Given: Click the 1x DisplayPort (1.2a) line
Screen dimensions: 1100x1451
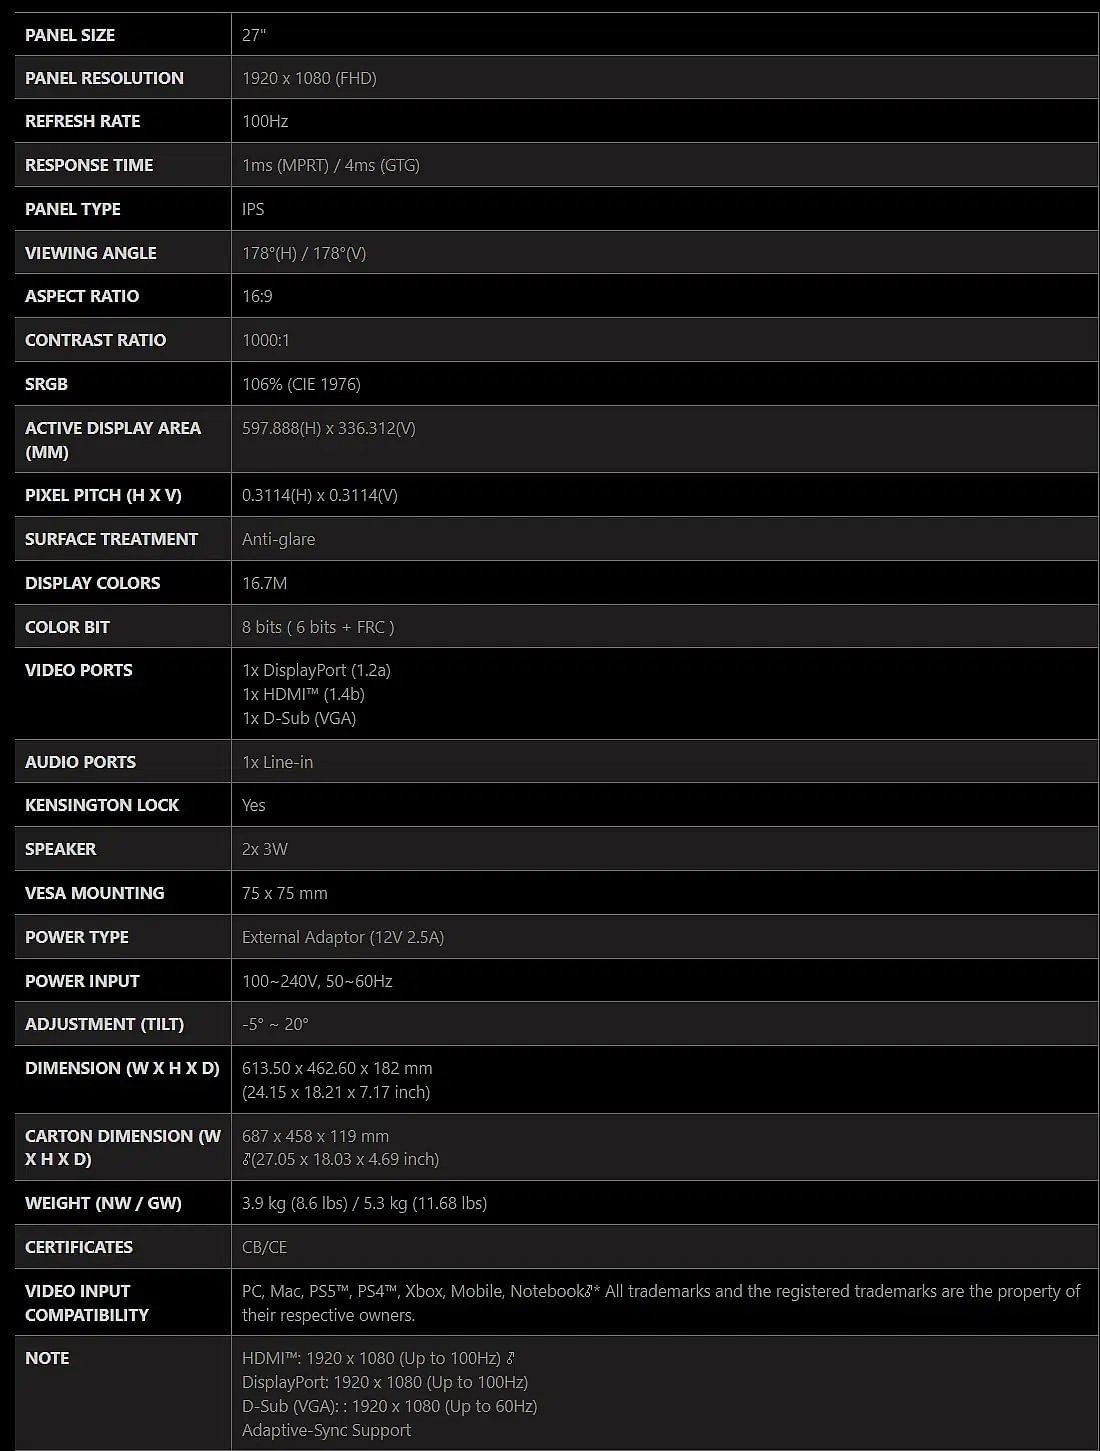Looking at the screenshot, I should [x=316, y=670].
